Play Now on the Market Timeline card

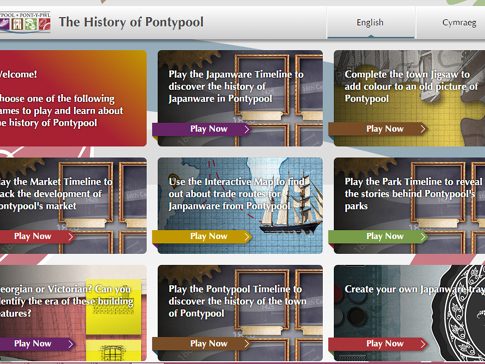[x=37, y=237]
